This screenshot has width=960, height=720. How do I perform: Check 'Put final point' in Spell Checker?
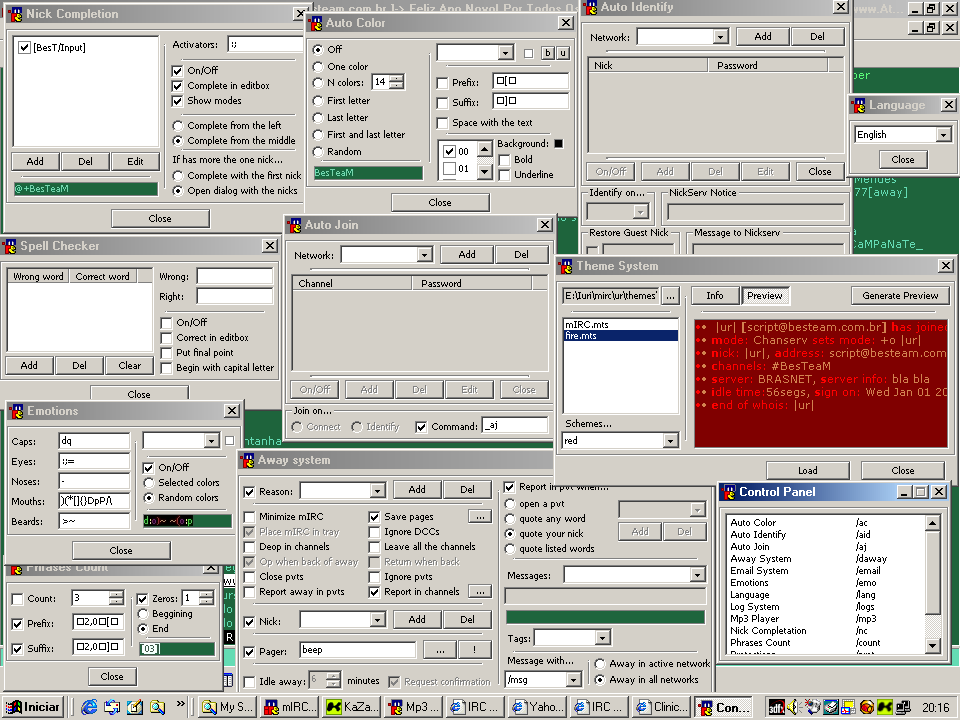click(166, 353)
